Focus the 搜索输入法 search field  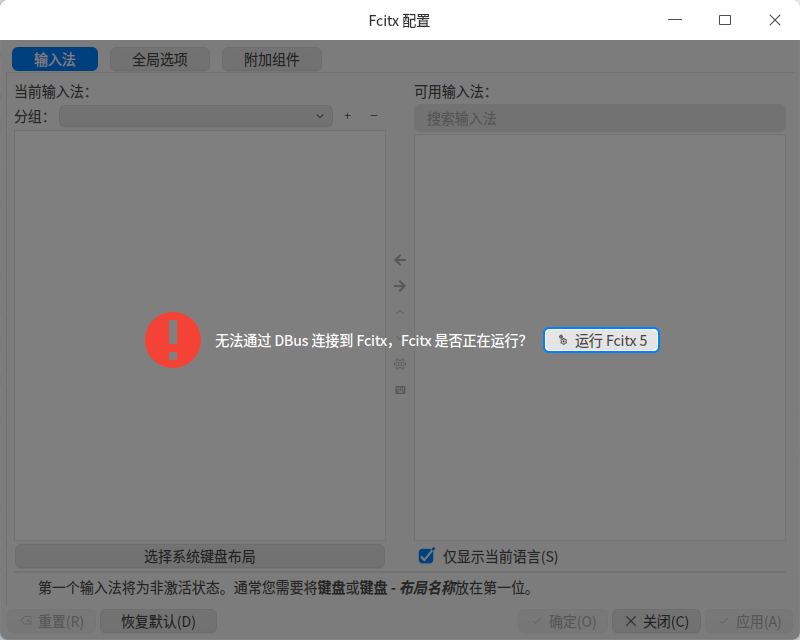(600, 118)
